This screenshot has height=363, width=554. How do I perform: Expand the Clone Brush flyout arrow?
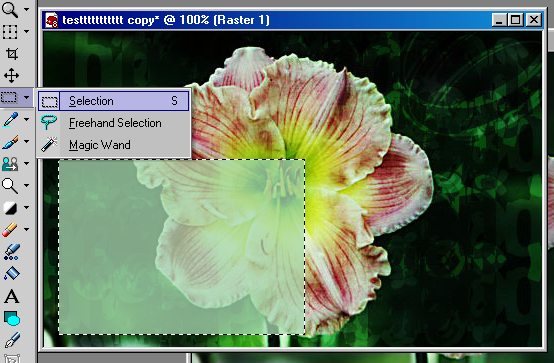pyautogui.click(x=26, y=163)
